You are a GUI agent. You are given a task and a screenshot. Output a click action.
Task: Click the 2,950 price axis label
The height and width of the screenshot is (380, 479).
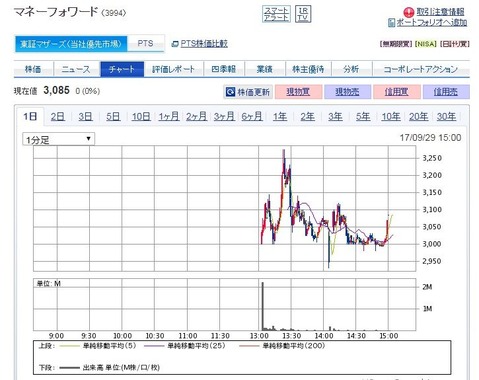click(x=432, y=261)
